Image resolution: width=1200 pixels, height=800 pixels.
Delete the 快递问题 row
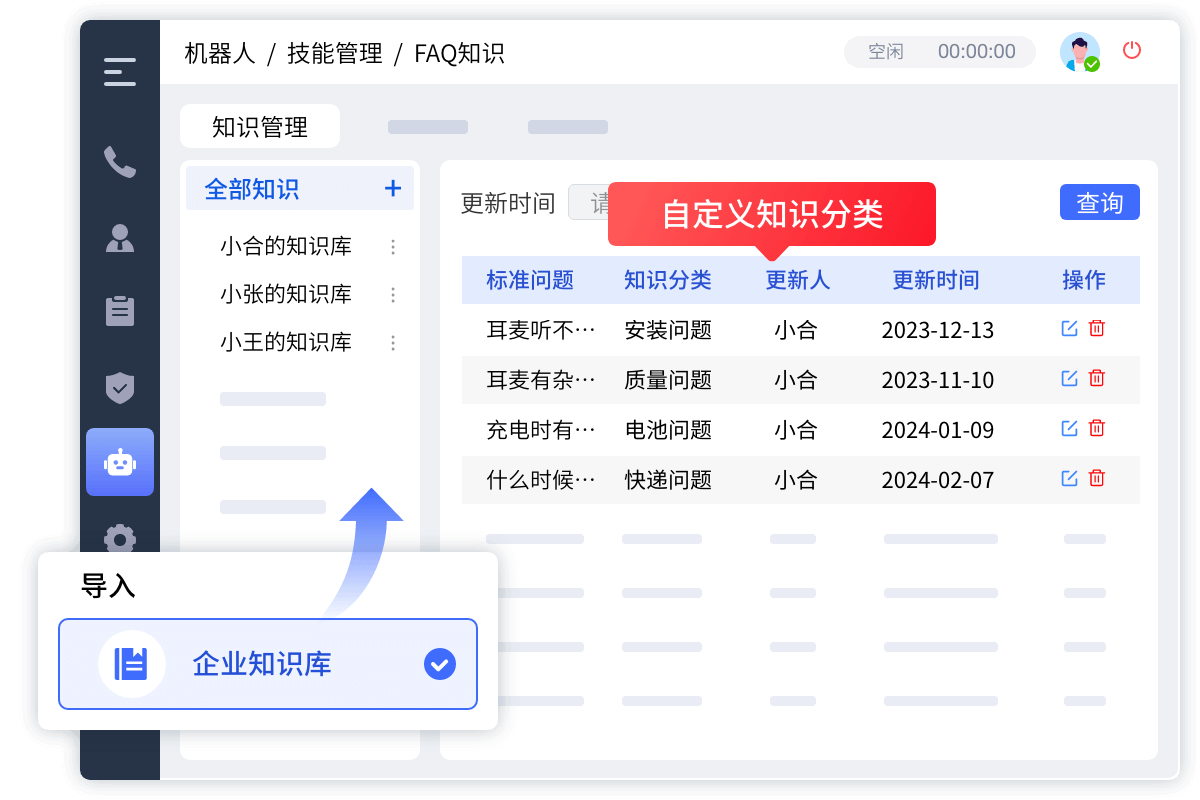pyautogui.click(x=1097, y=478)
